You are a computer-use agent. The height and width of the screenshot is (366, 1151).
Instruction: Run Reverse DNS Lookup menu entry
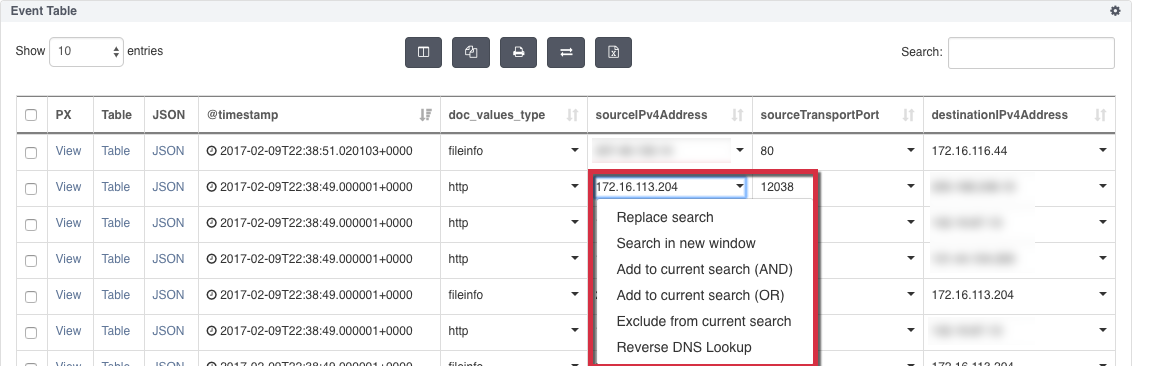(x=684, y=347)
